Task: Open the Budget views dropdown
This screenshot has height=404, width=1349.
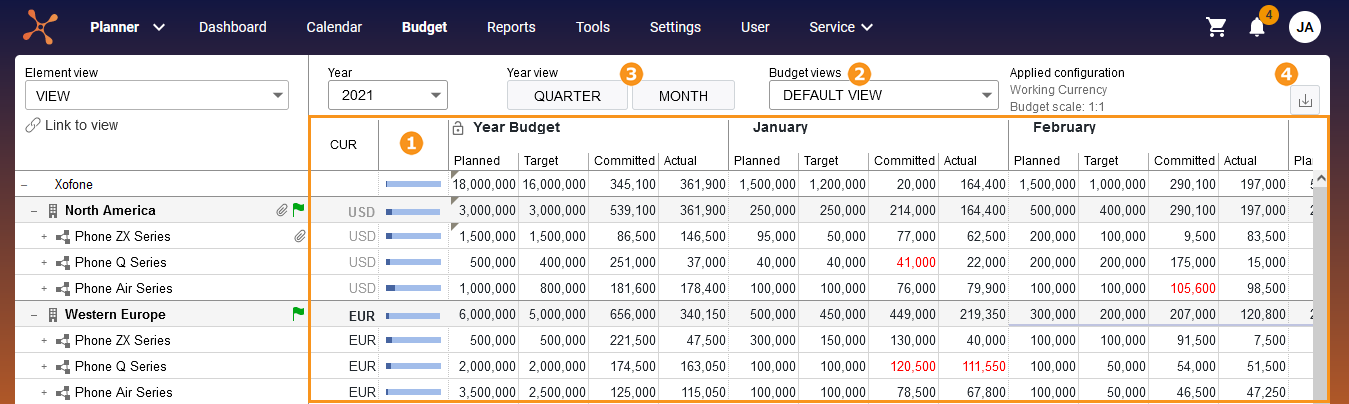Action: click(884, 95)
